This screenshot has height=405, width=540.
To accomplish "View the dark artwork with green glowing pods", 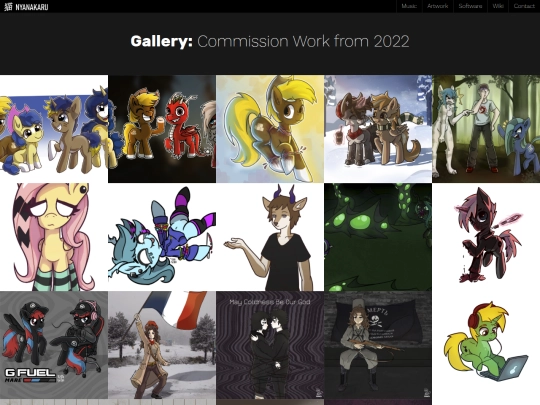I will pos(378,237).
